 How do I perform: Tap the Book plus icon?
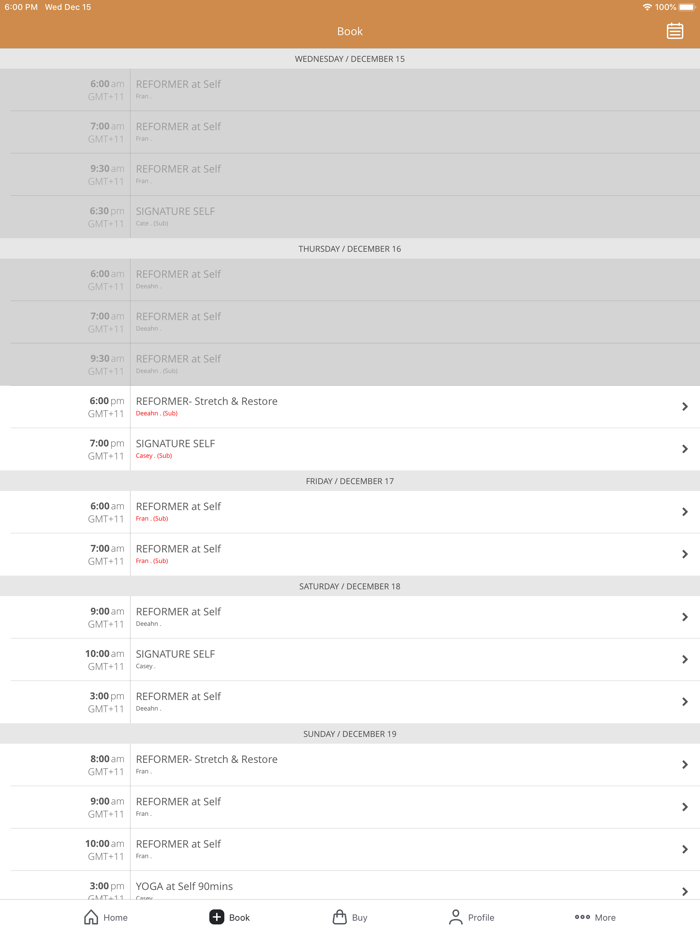tap(216, 917)
